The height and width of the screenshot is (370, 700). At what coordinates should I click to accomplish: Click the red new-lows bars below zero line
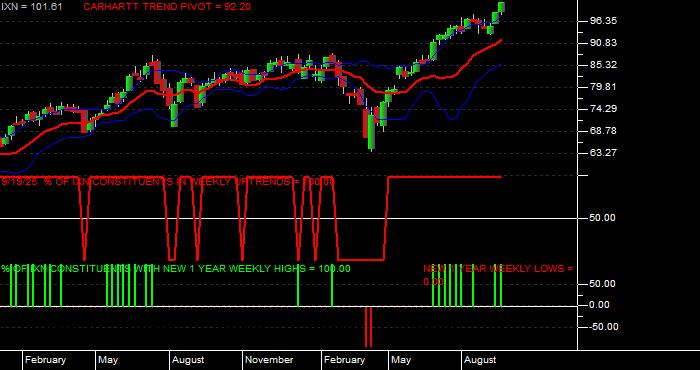pos(368,327)
